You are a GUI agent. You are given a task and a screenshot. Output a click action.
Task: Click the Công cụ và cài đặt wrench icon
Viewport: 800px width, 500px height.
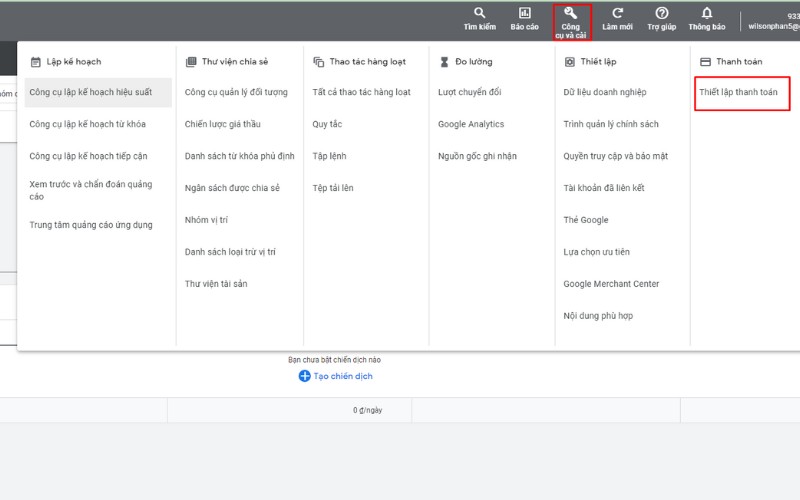click(x=571, y=14)
